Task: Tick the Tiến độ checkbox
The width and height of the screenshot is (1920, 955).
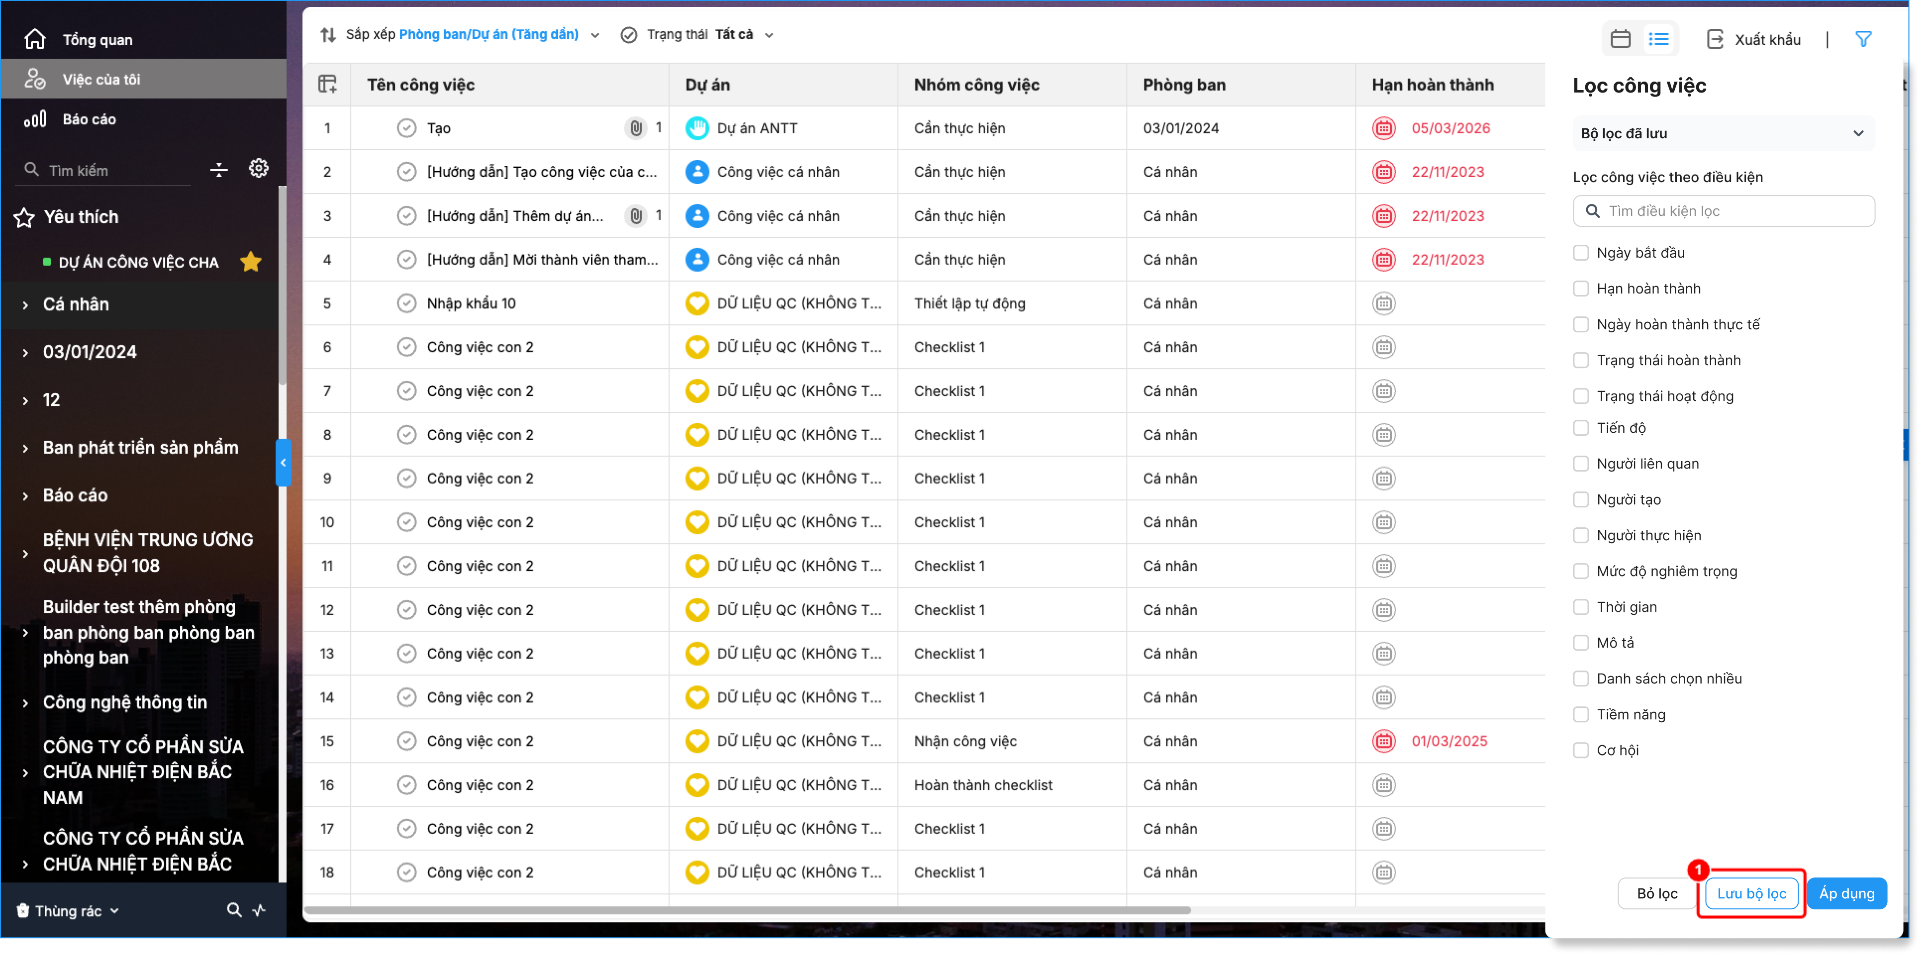Action: pyautogui.click(x=1581, y=428)
